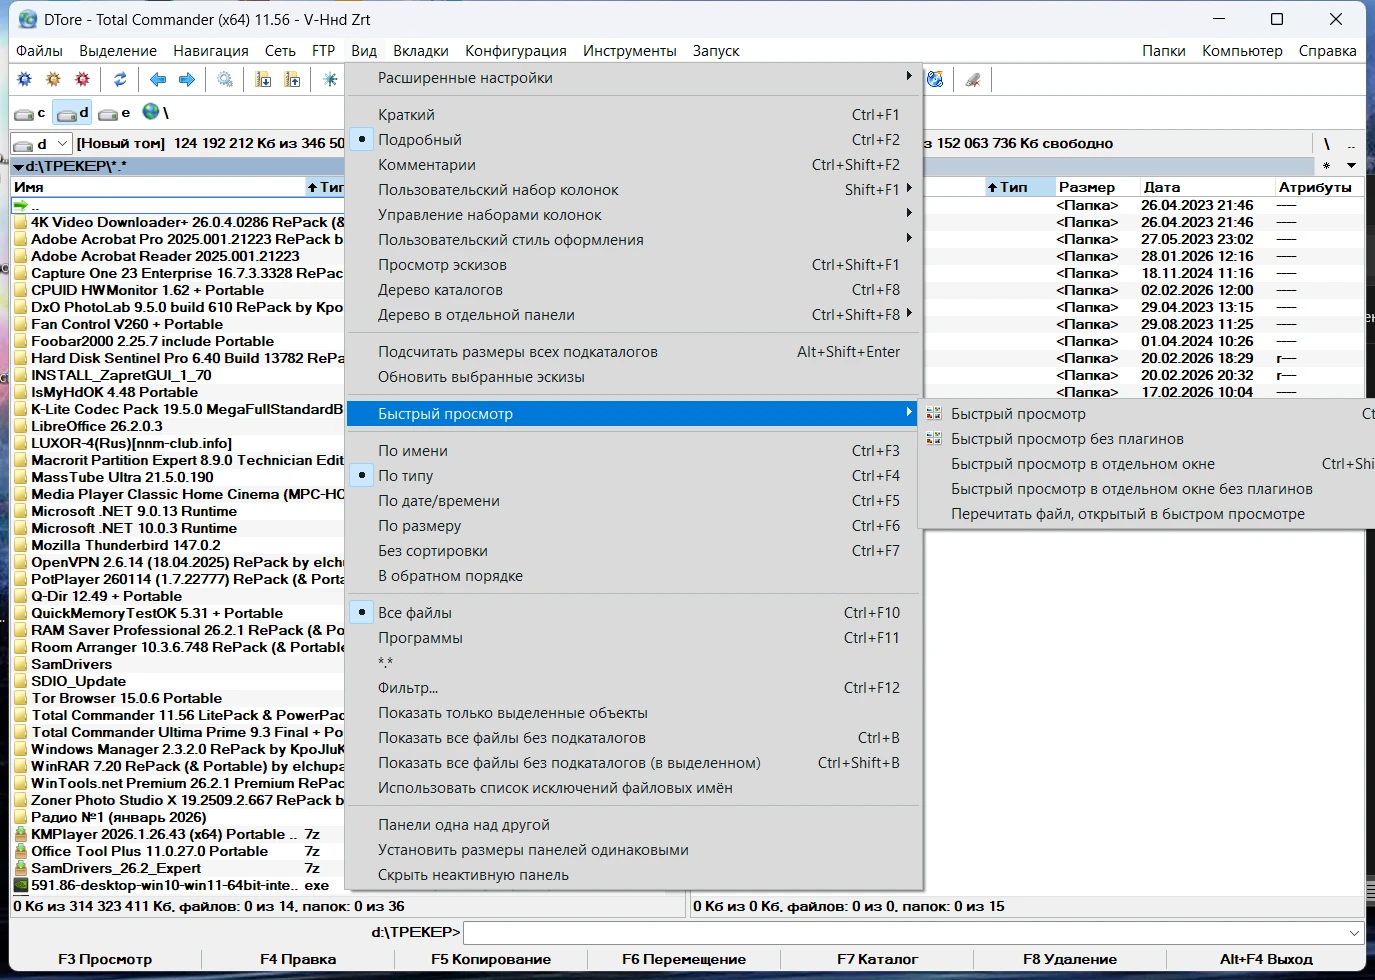Choose sort По имени option
The image size is (1375, 980).
[413, 451]
